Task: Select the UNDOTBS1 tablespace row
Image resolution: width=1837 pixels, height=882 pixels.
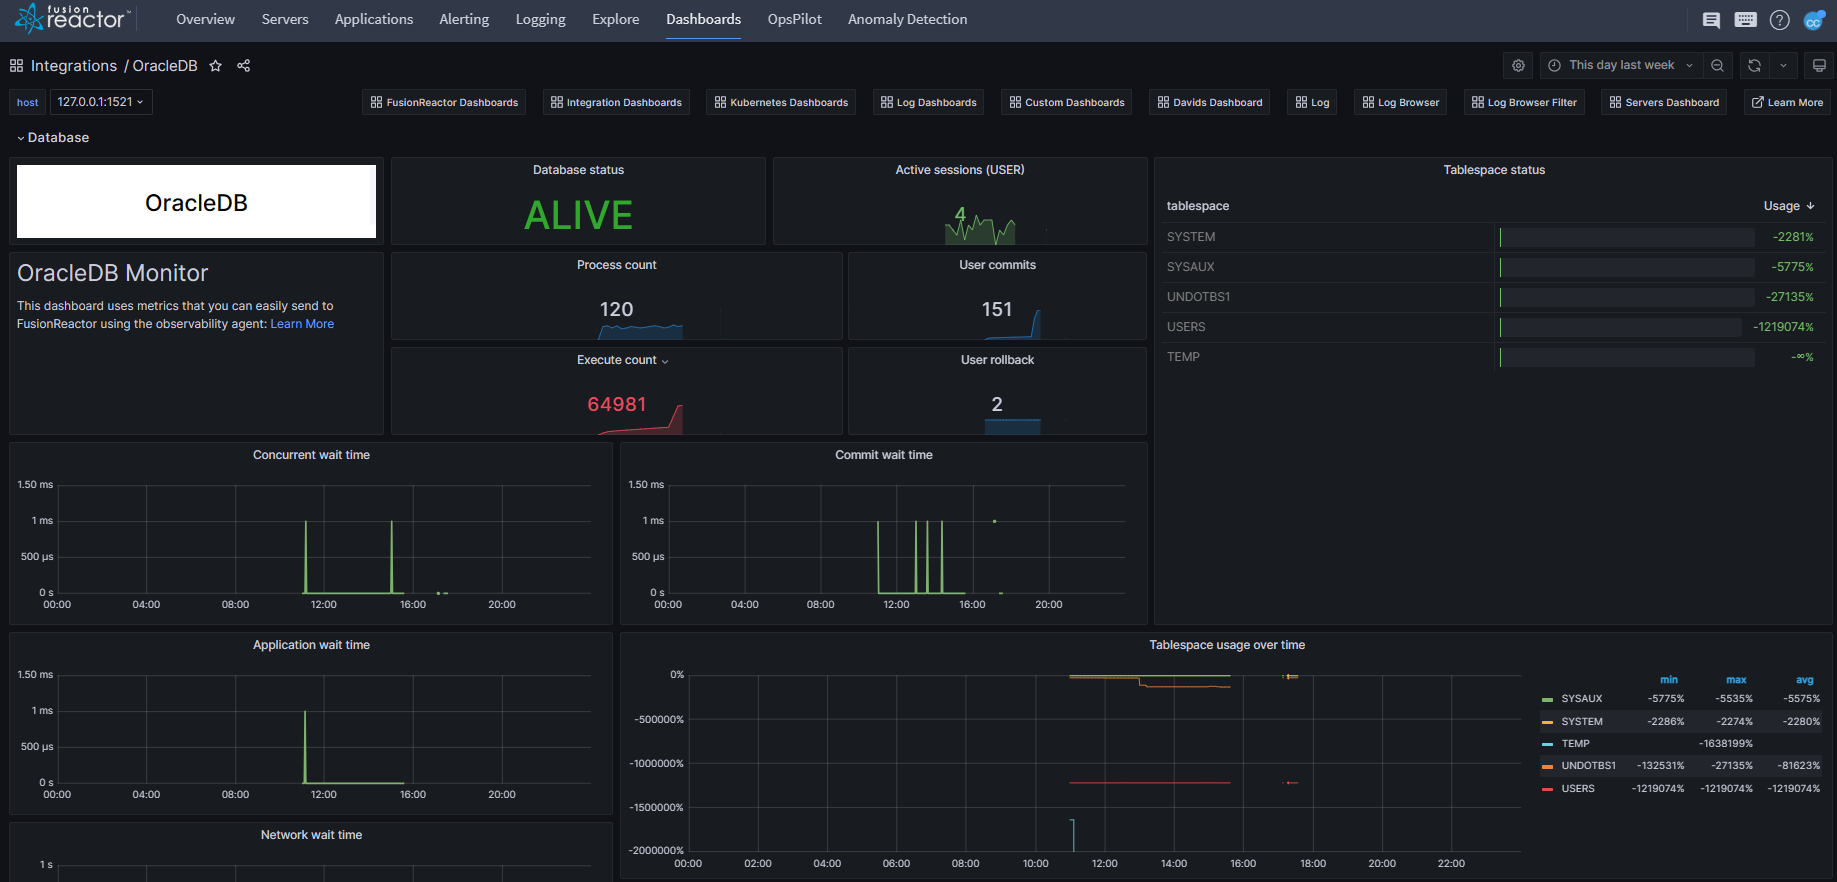Action: [x=1494, y=297]
